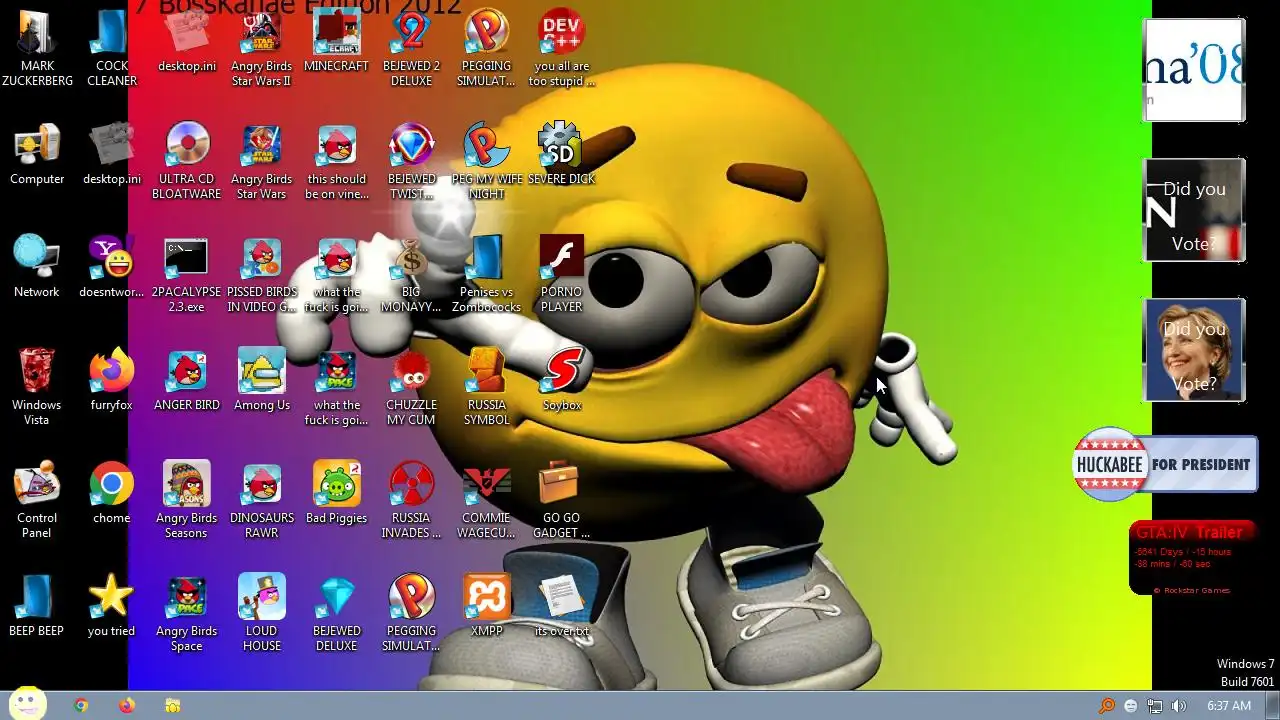Open the 6:37 AM taskbar clock
Screen dimensions: 1280x720
tap(1229, 705)
